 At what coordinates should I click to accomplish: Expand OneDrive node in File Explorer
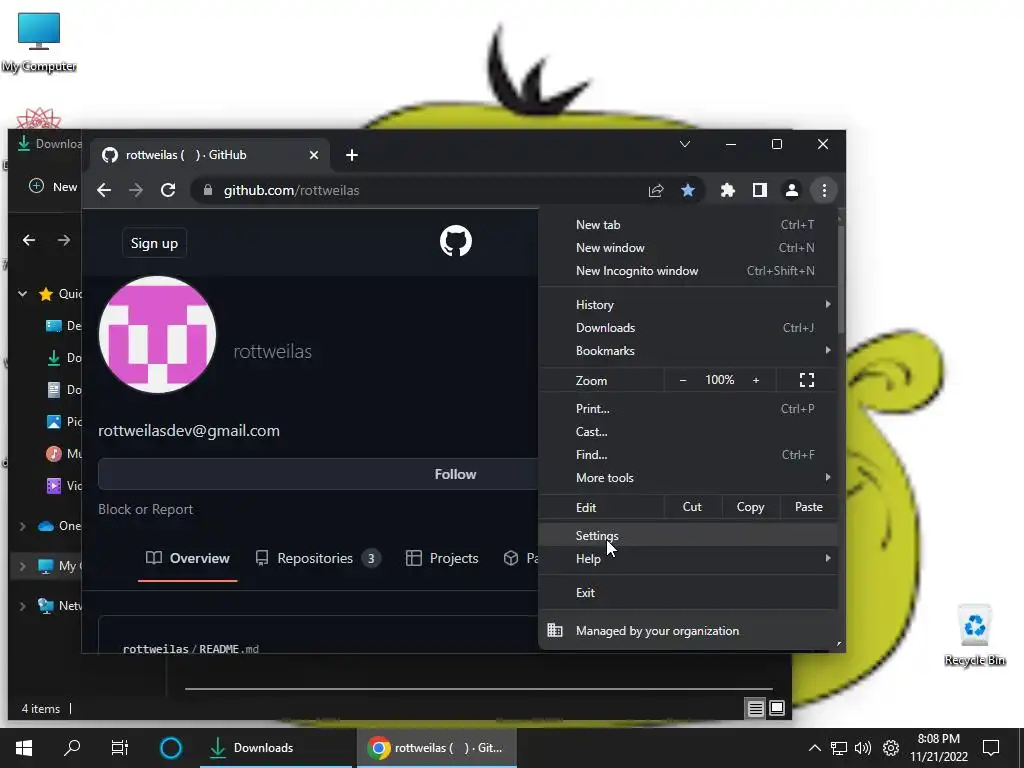(22, 526)
